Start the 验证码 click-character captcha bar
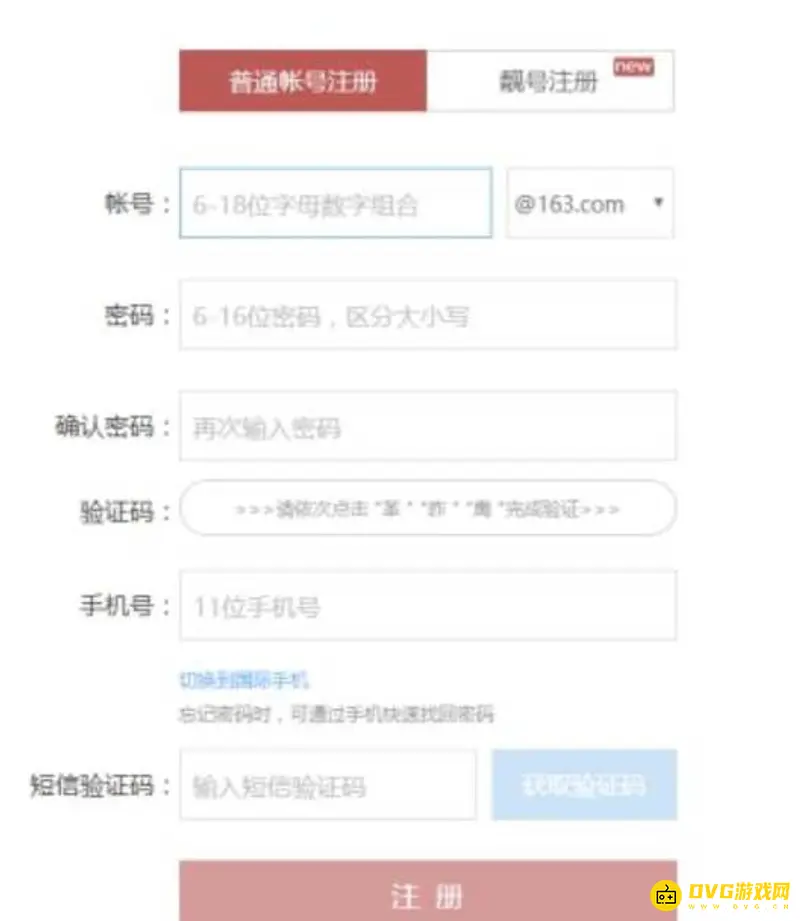 pos(428,508)
